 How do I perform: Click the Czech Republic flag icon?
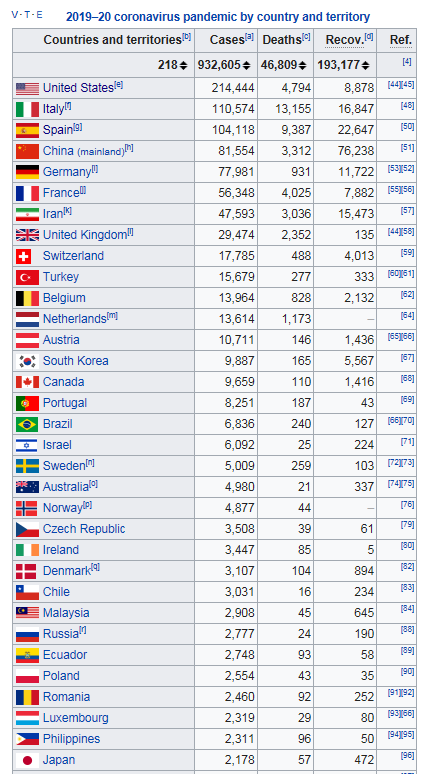point(27,529)
